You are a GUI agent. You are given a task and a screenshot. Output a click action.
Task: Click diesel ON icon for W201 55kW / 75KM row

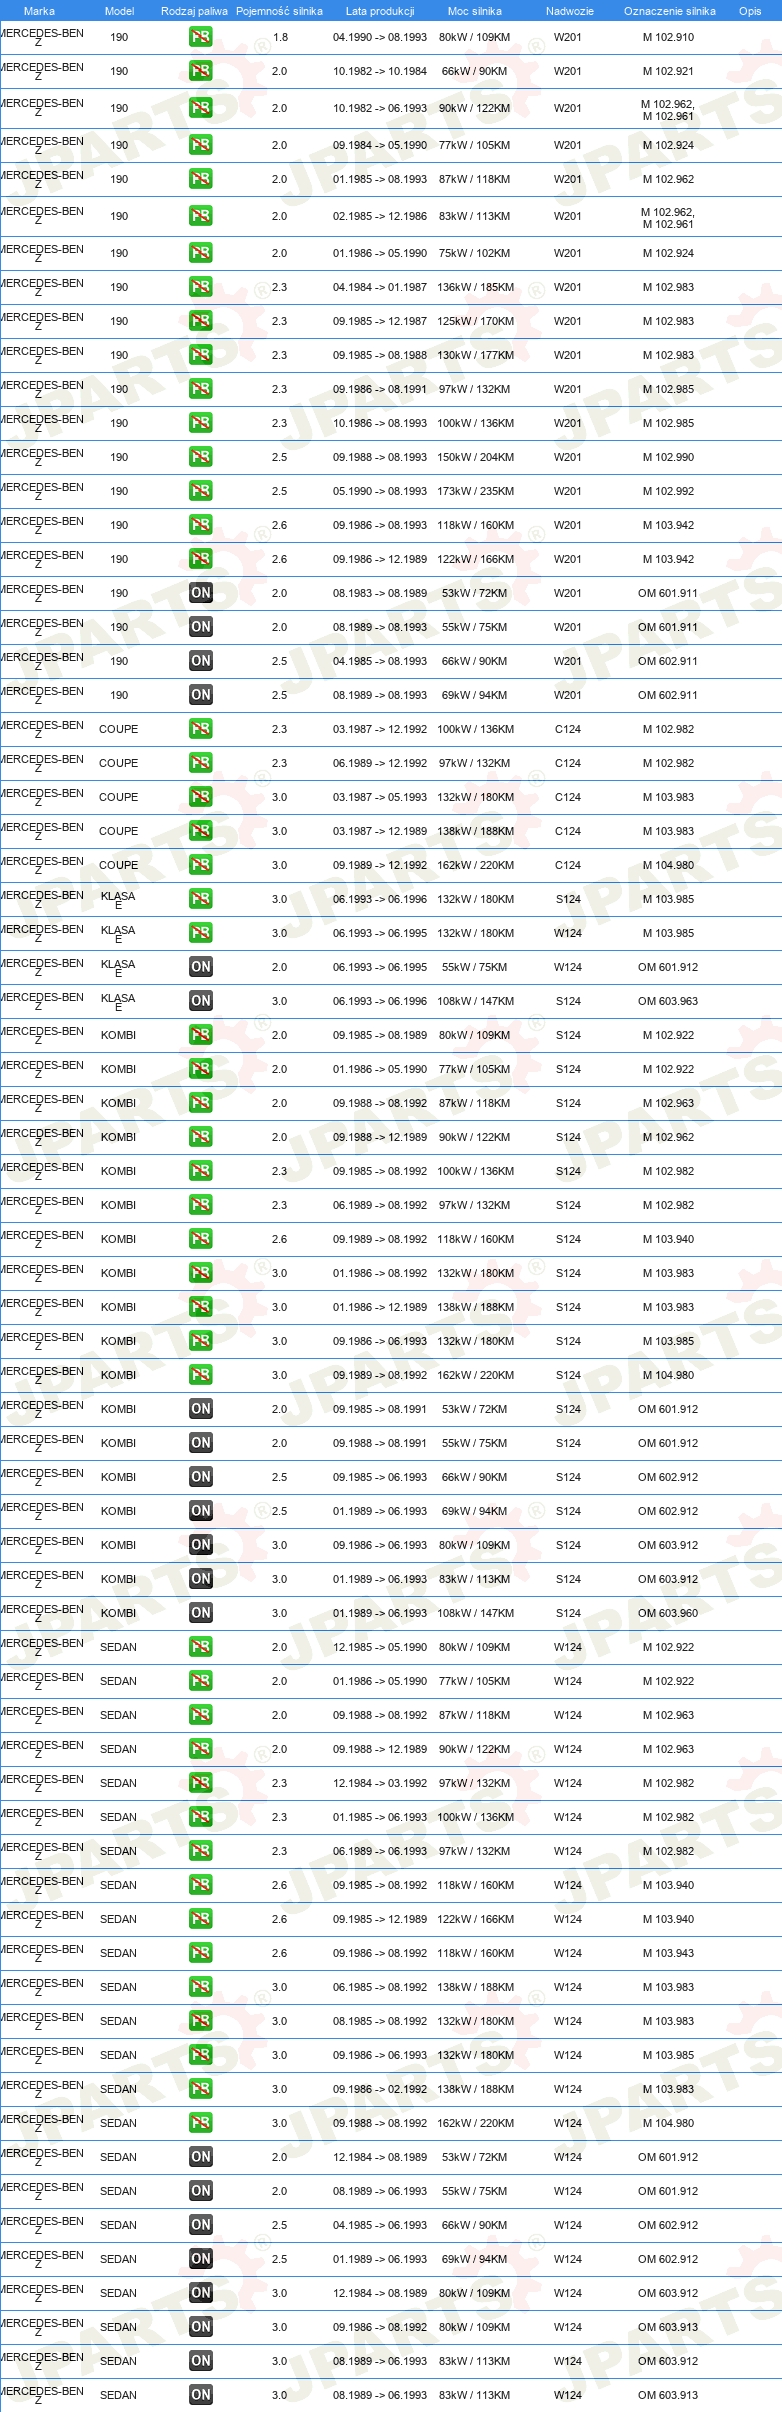point(201,627)
